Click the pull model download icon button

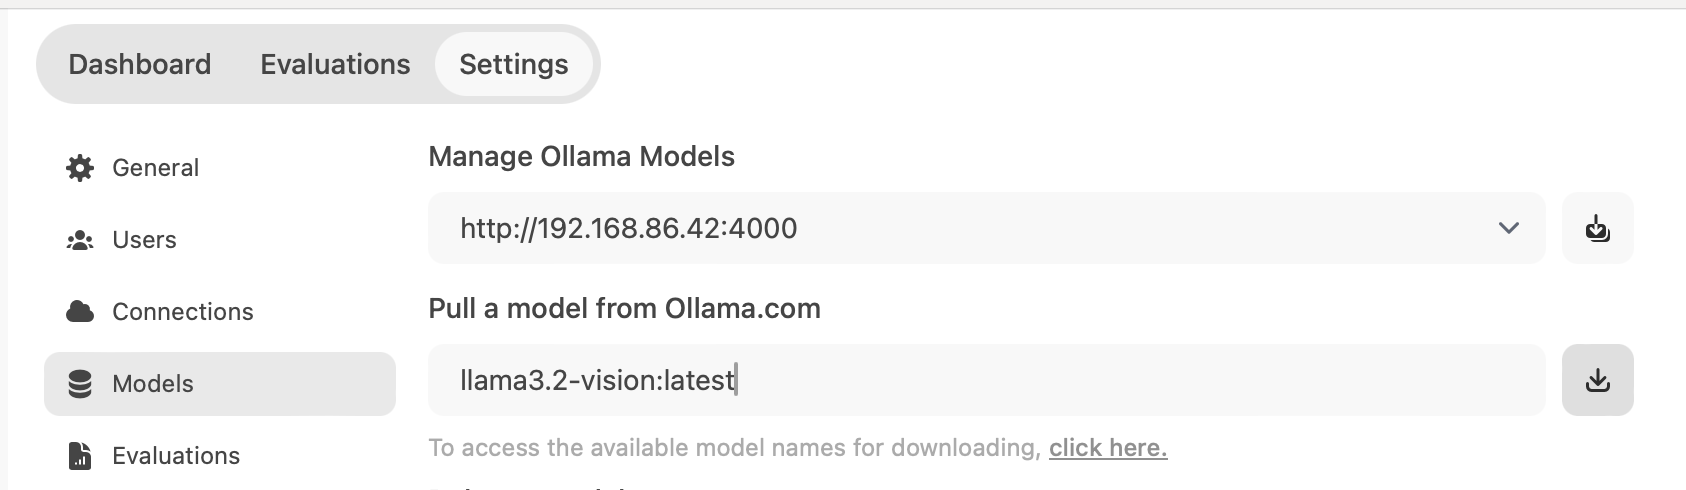coord(1597,380)
